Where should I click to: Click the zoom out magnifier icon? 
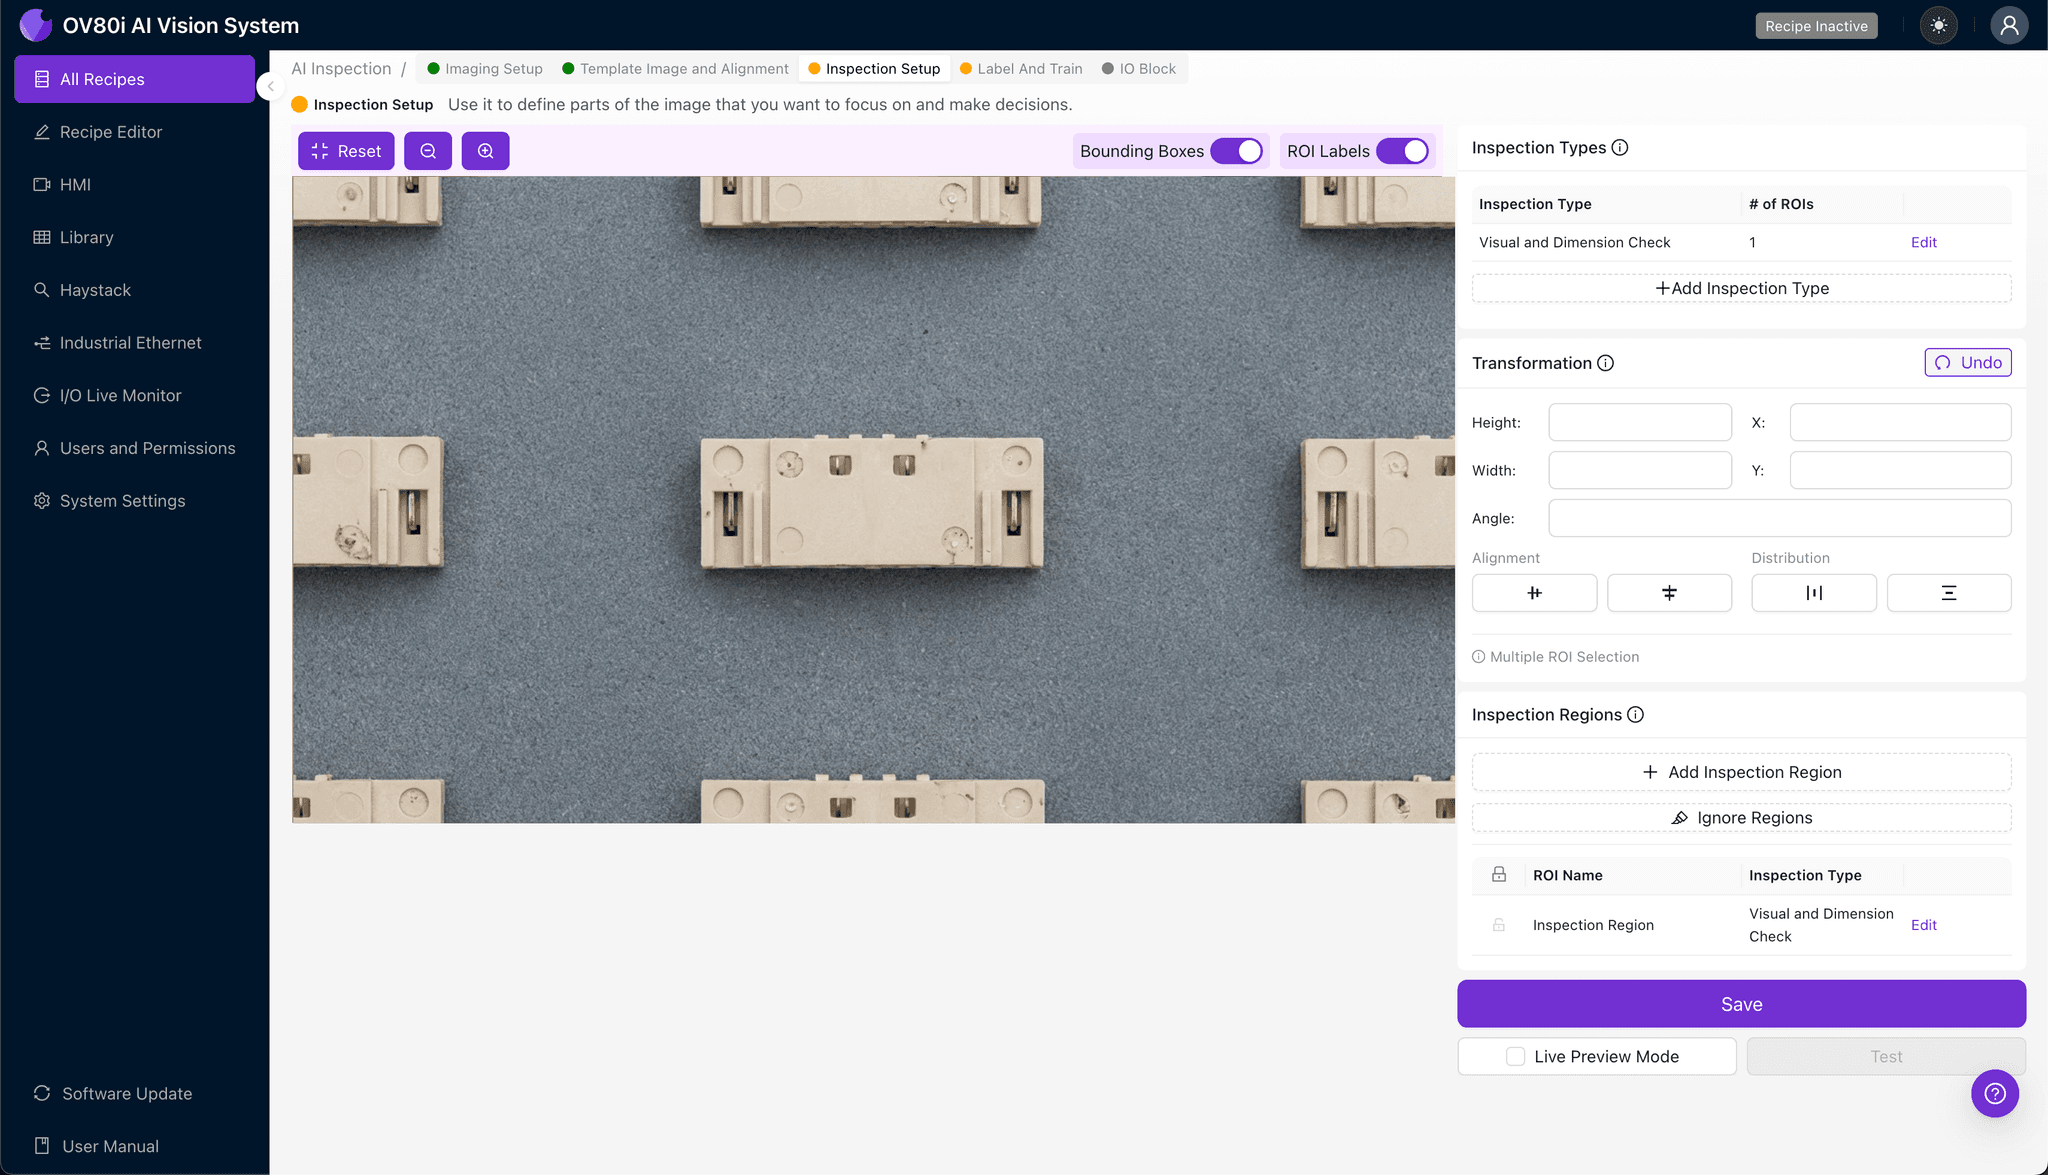[428, 151]
